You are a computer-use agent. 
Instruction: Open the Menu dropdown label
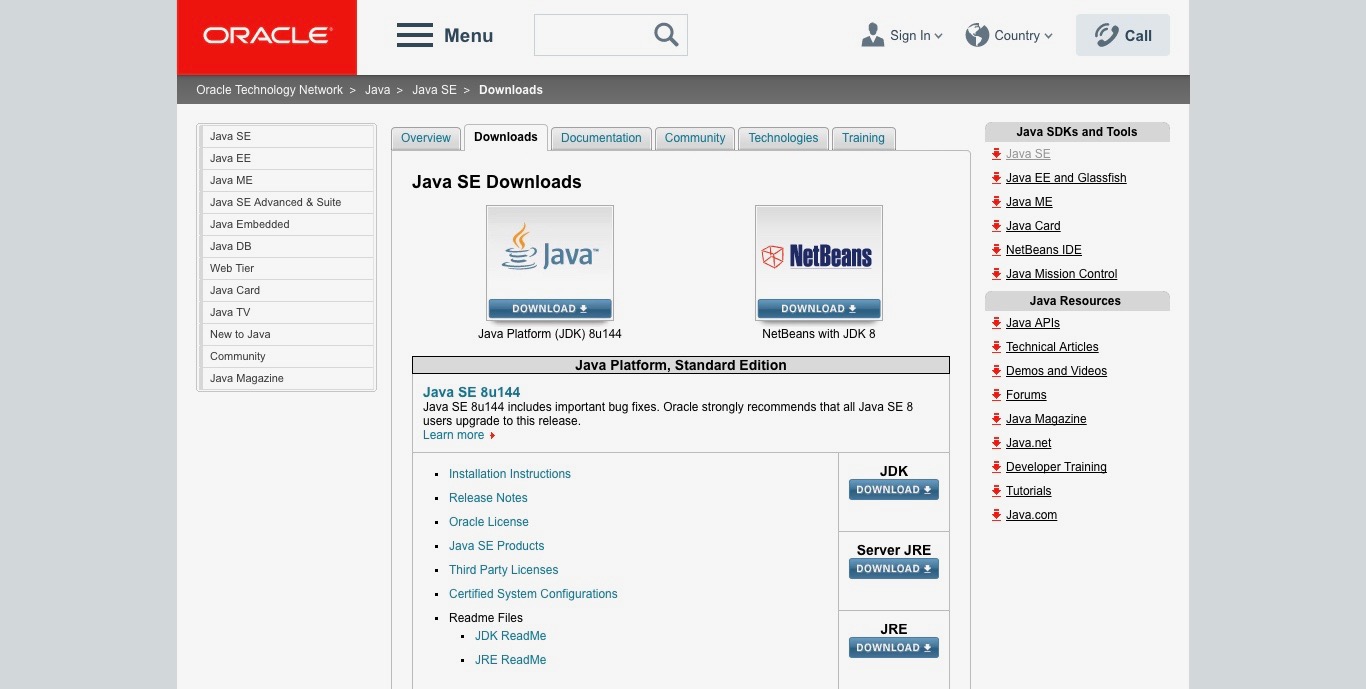(x=468, y=35)
